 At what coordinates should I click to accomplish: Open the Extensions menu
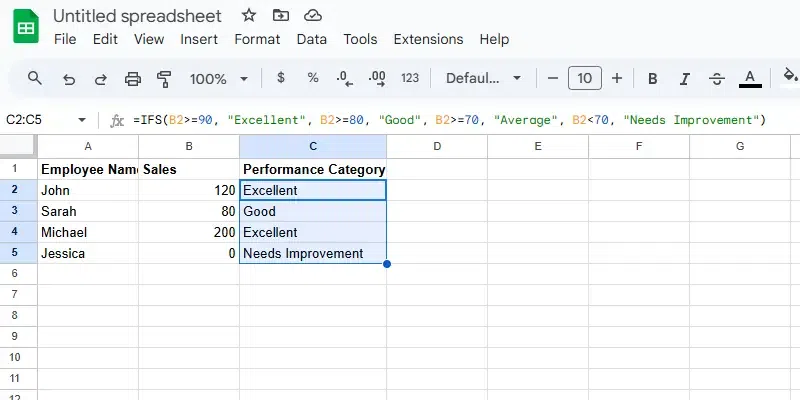pos(428,39)
